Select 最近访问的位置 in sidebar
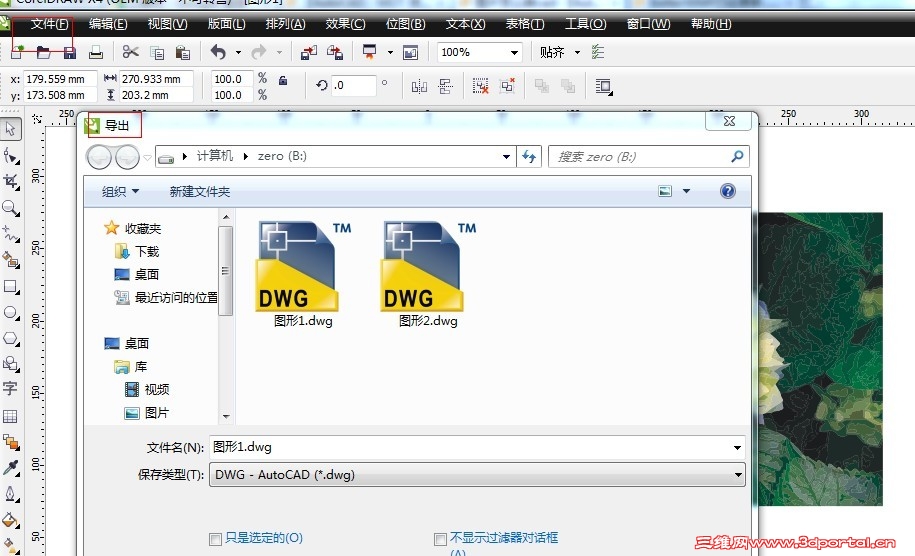 [166, 298]
